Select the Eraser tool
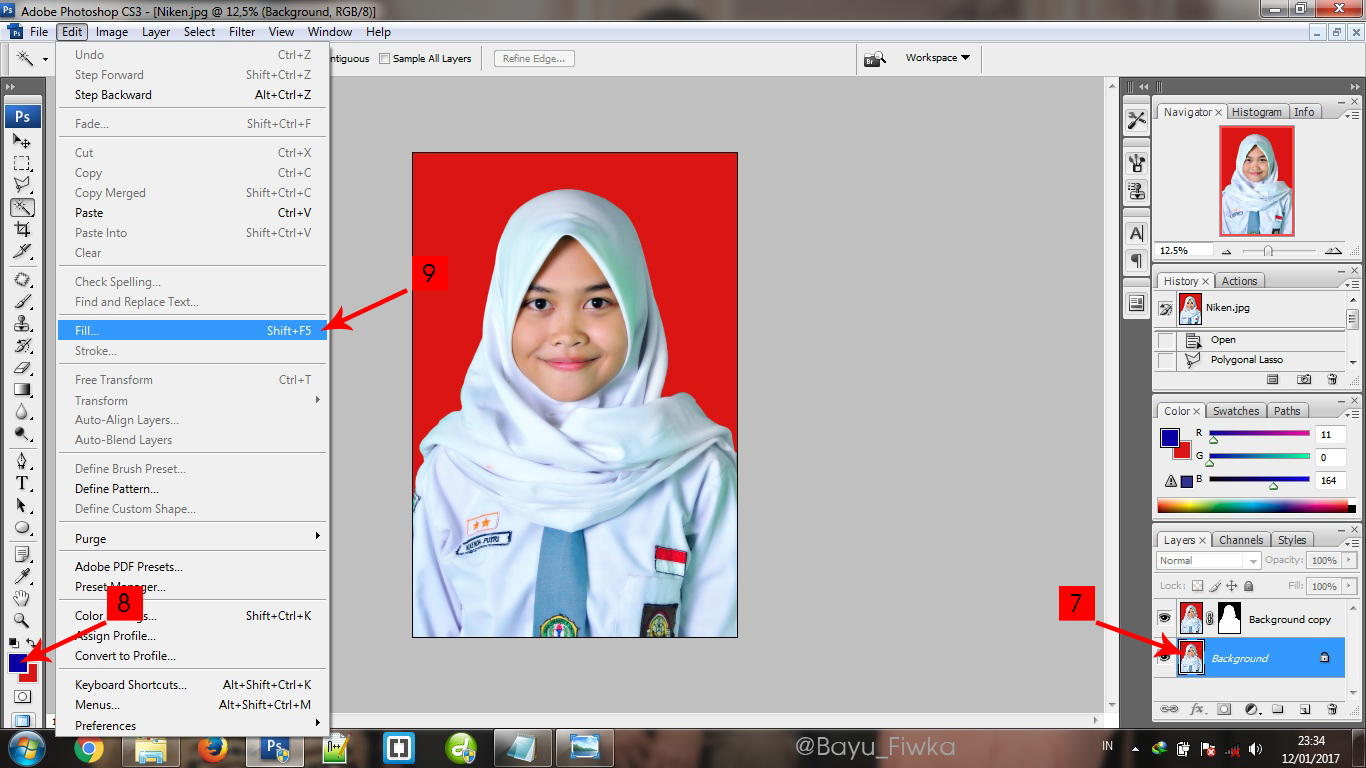The image size is (1366, 768). (22, 368)
